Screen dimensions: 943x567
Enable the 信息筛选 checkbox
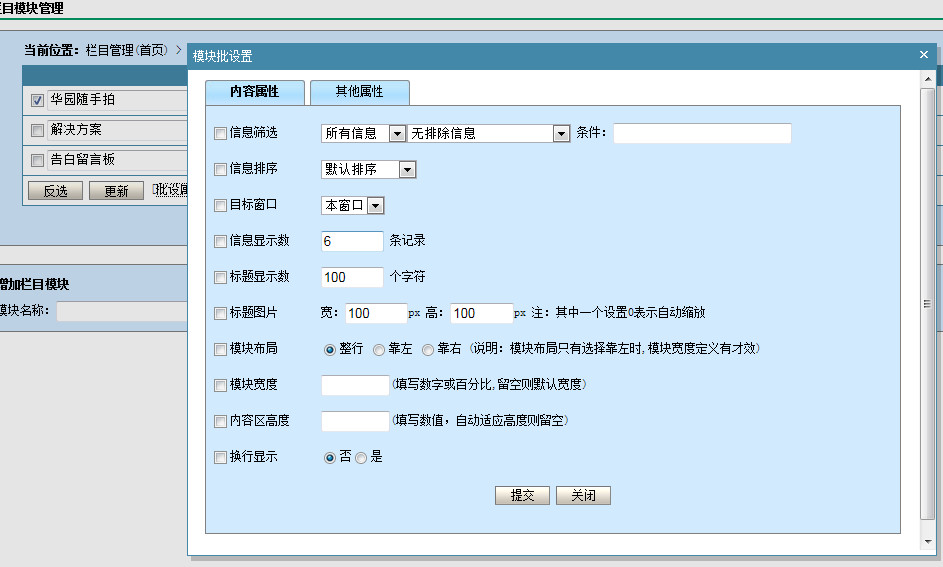(221, 133)
